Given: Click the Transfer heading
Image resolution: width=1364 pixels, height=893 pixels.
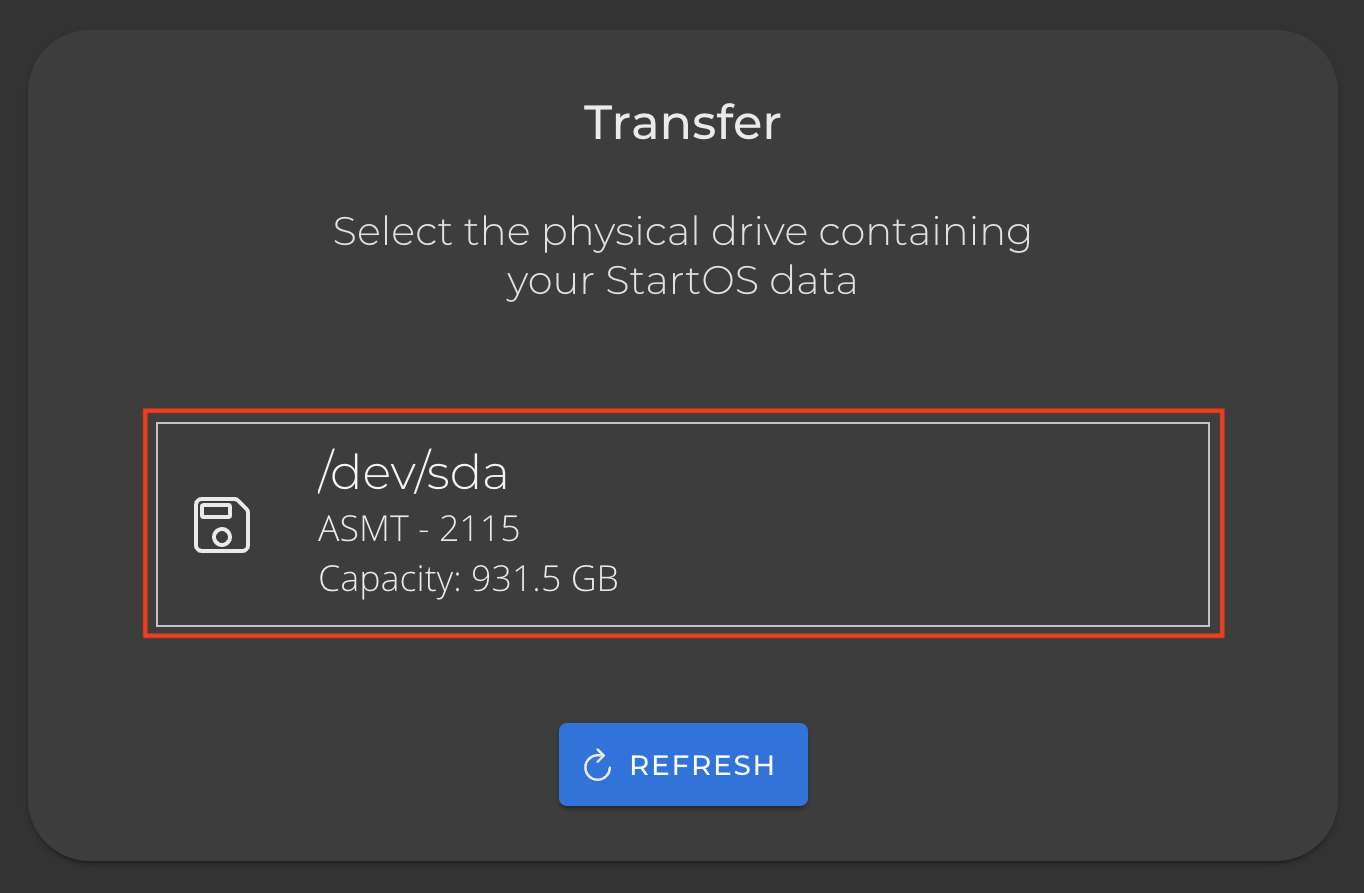Looking at the screenshot, I should pos(682,122).
